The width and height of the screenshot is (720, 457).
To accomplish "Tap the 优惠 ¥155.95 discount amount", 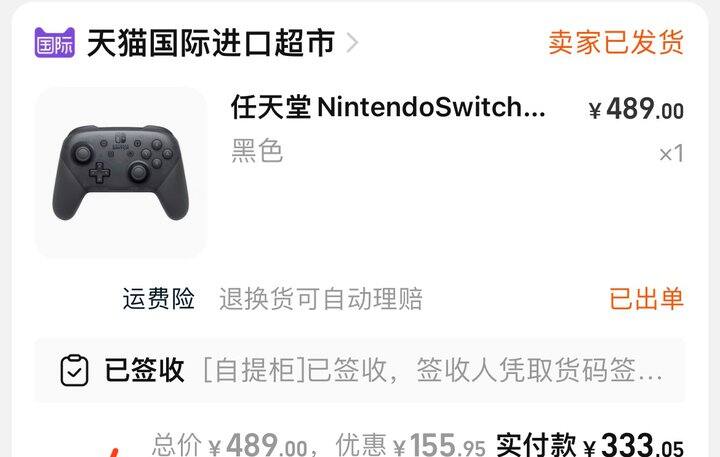I will click(410, 445).
